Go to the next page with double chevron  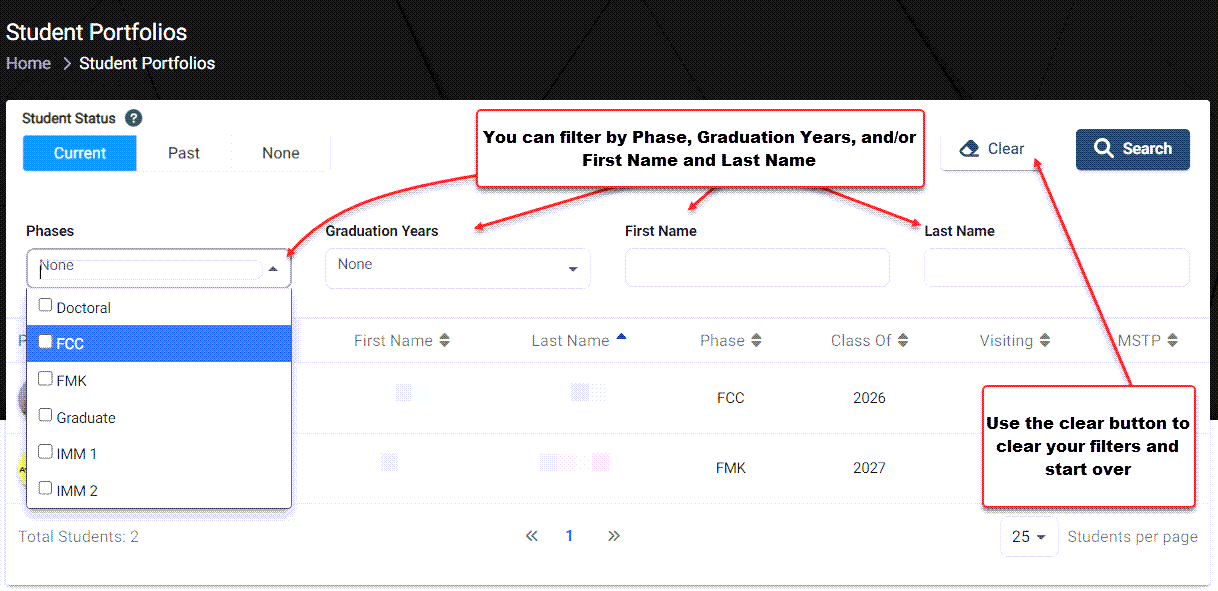[x=614, y=536]
